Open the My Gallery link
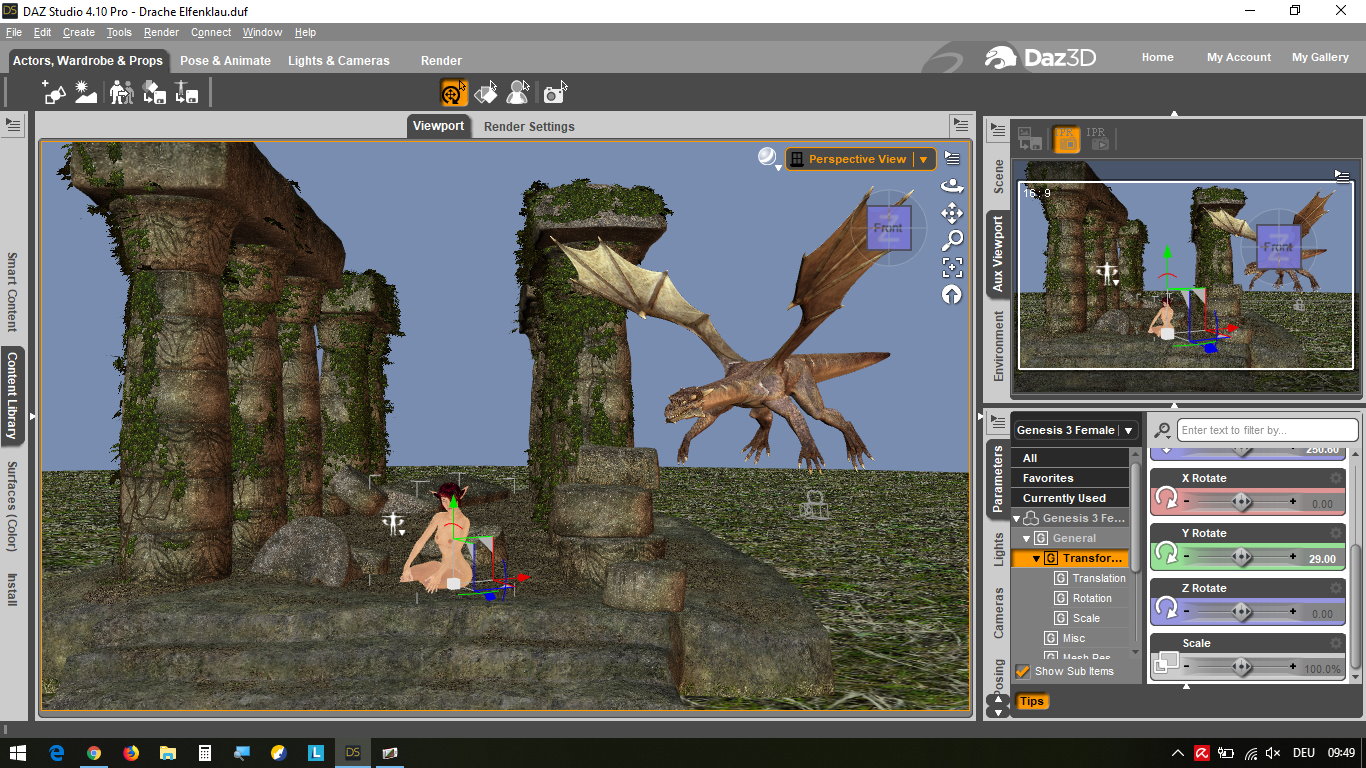This screenshot has width=1366, height=768. click(x=1320, y=57)
